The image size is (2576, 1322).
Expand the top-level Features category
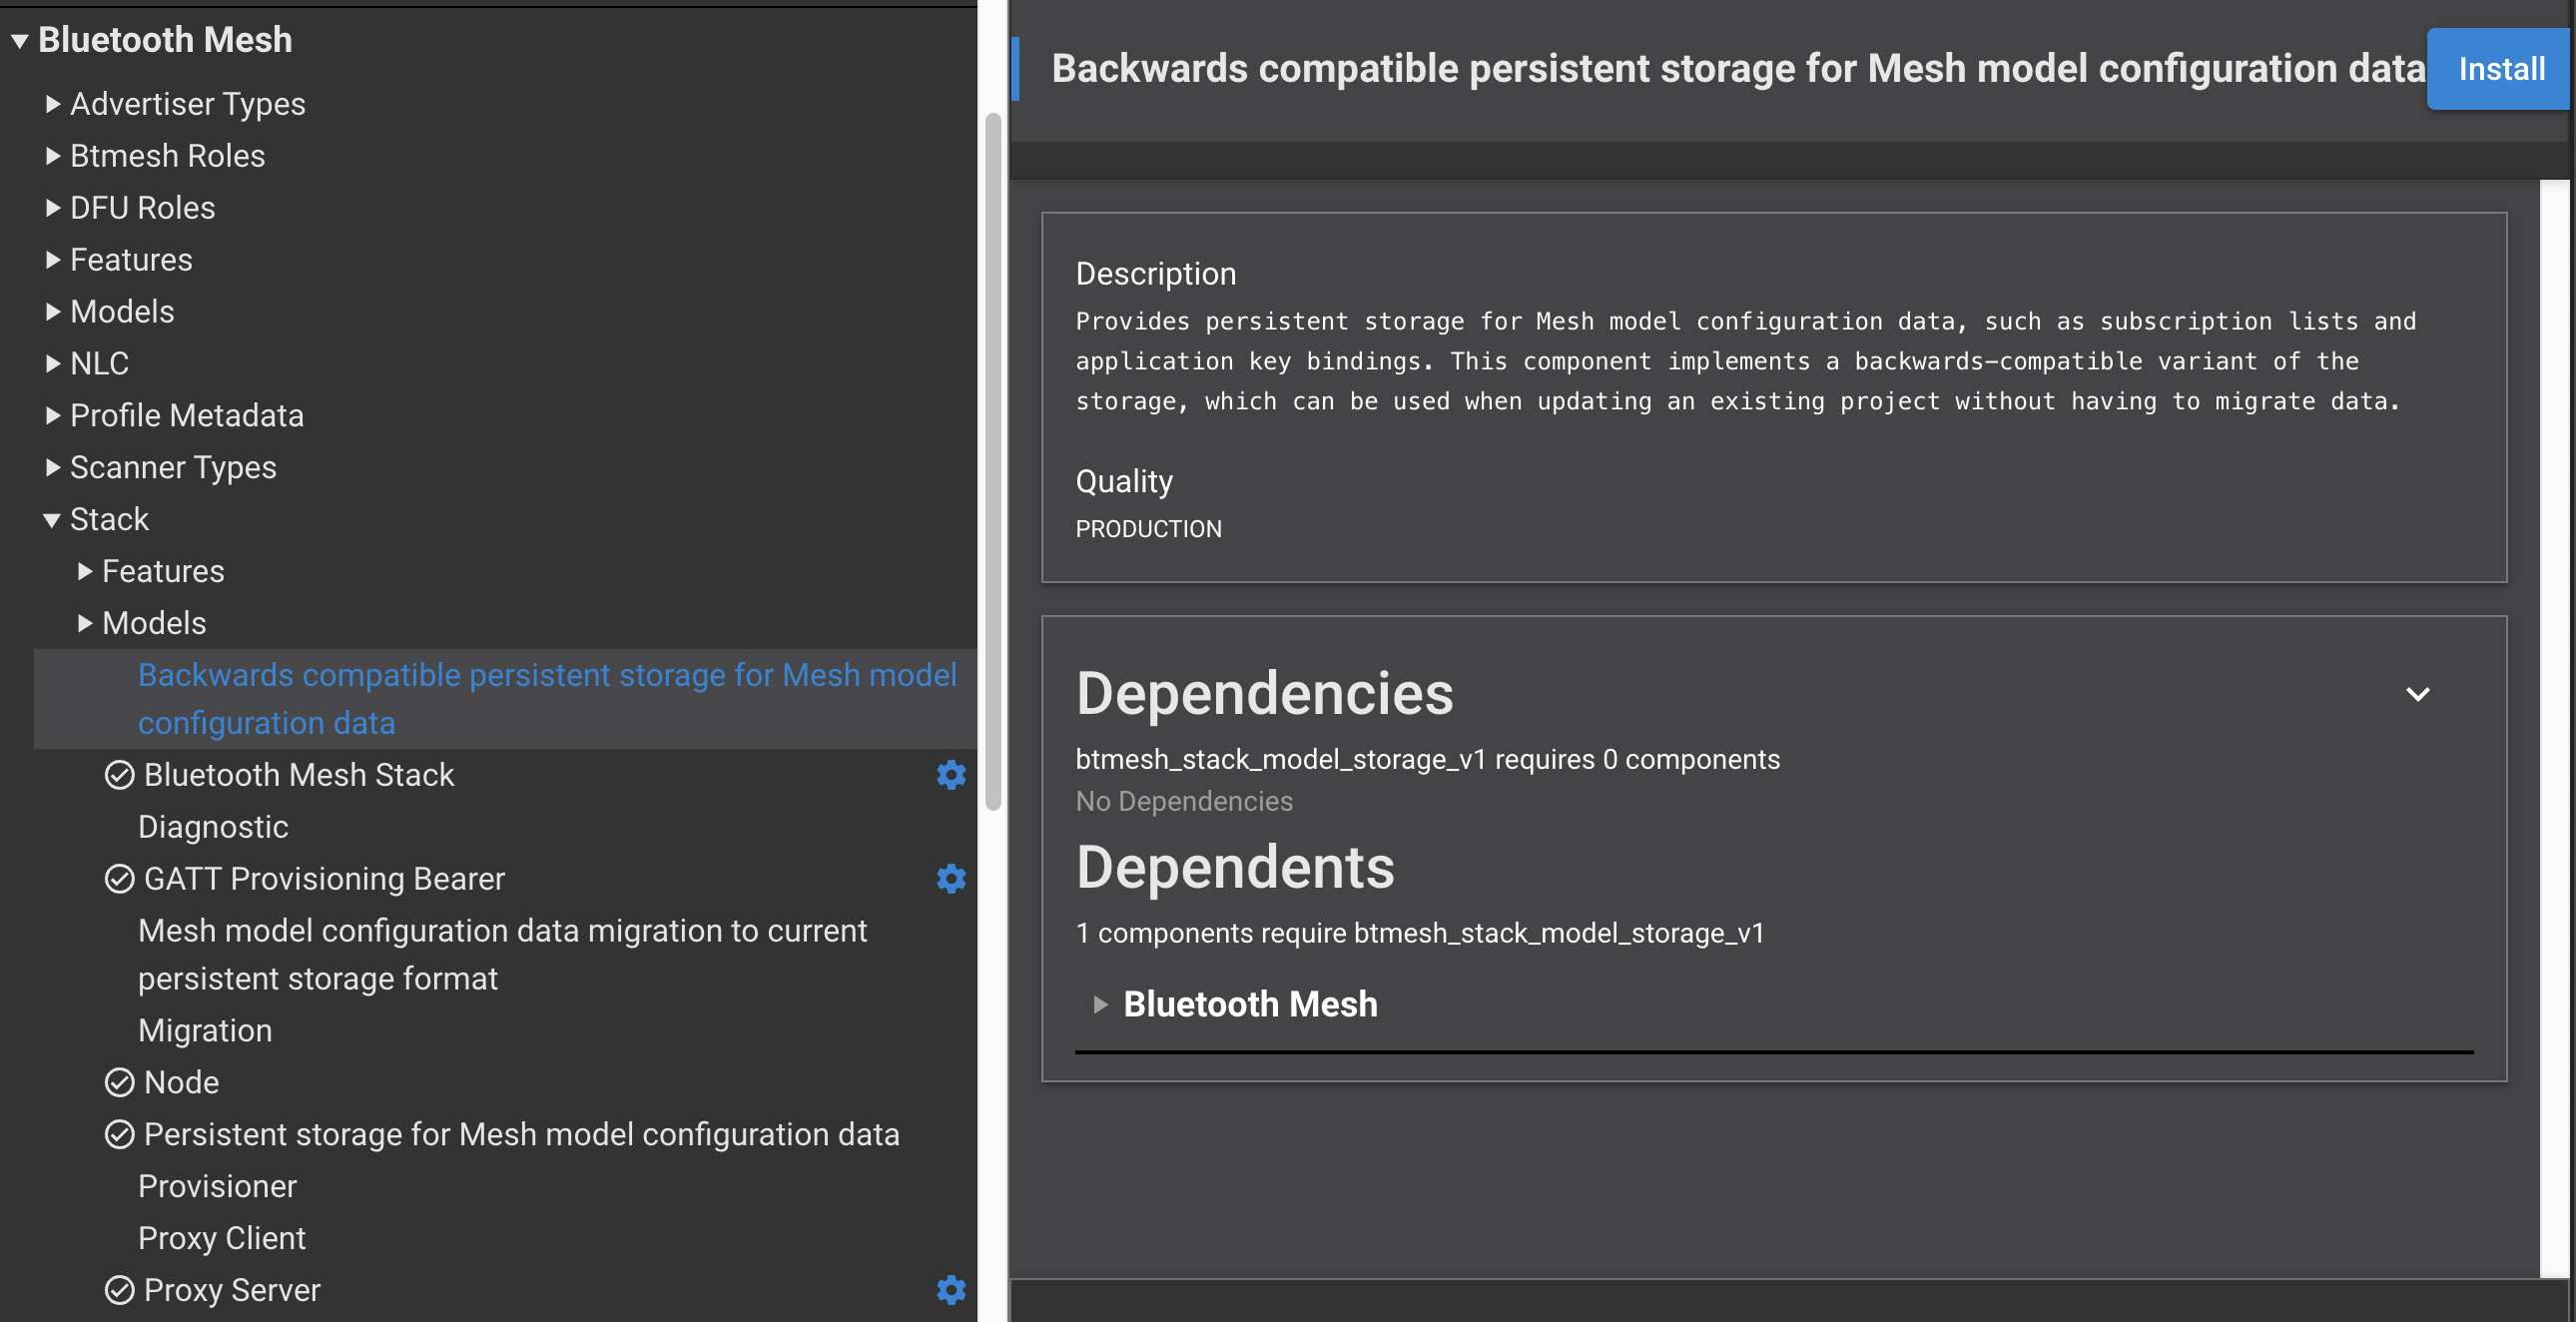click(53, 260)
